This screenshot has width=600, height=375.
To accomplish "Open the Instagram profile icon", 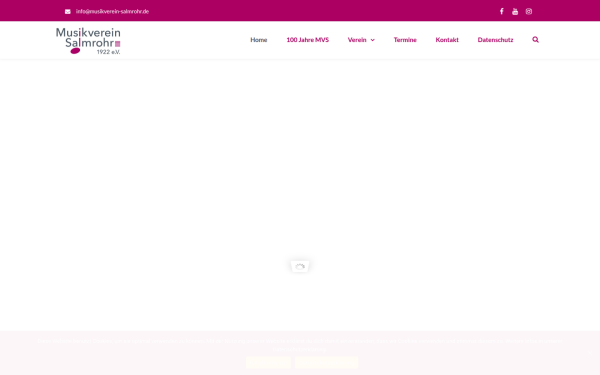I will coord(529,11).
